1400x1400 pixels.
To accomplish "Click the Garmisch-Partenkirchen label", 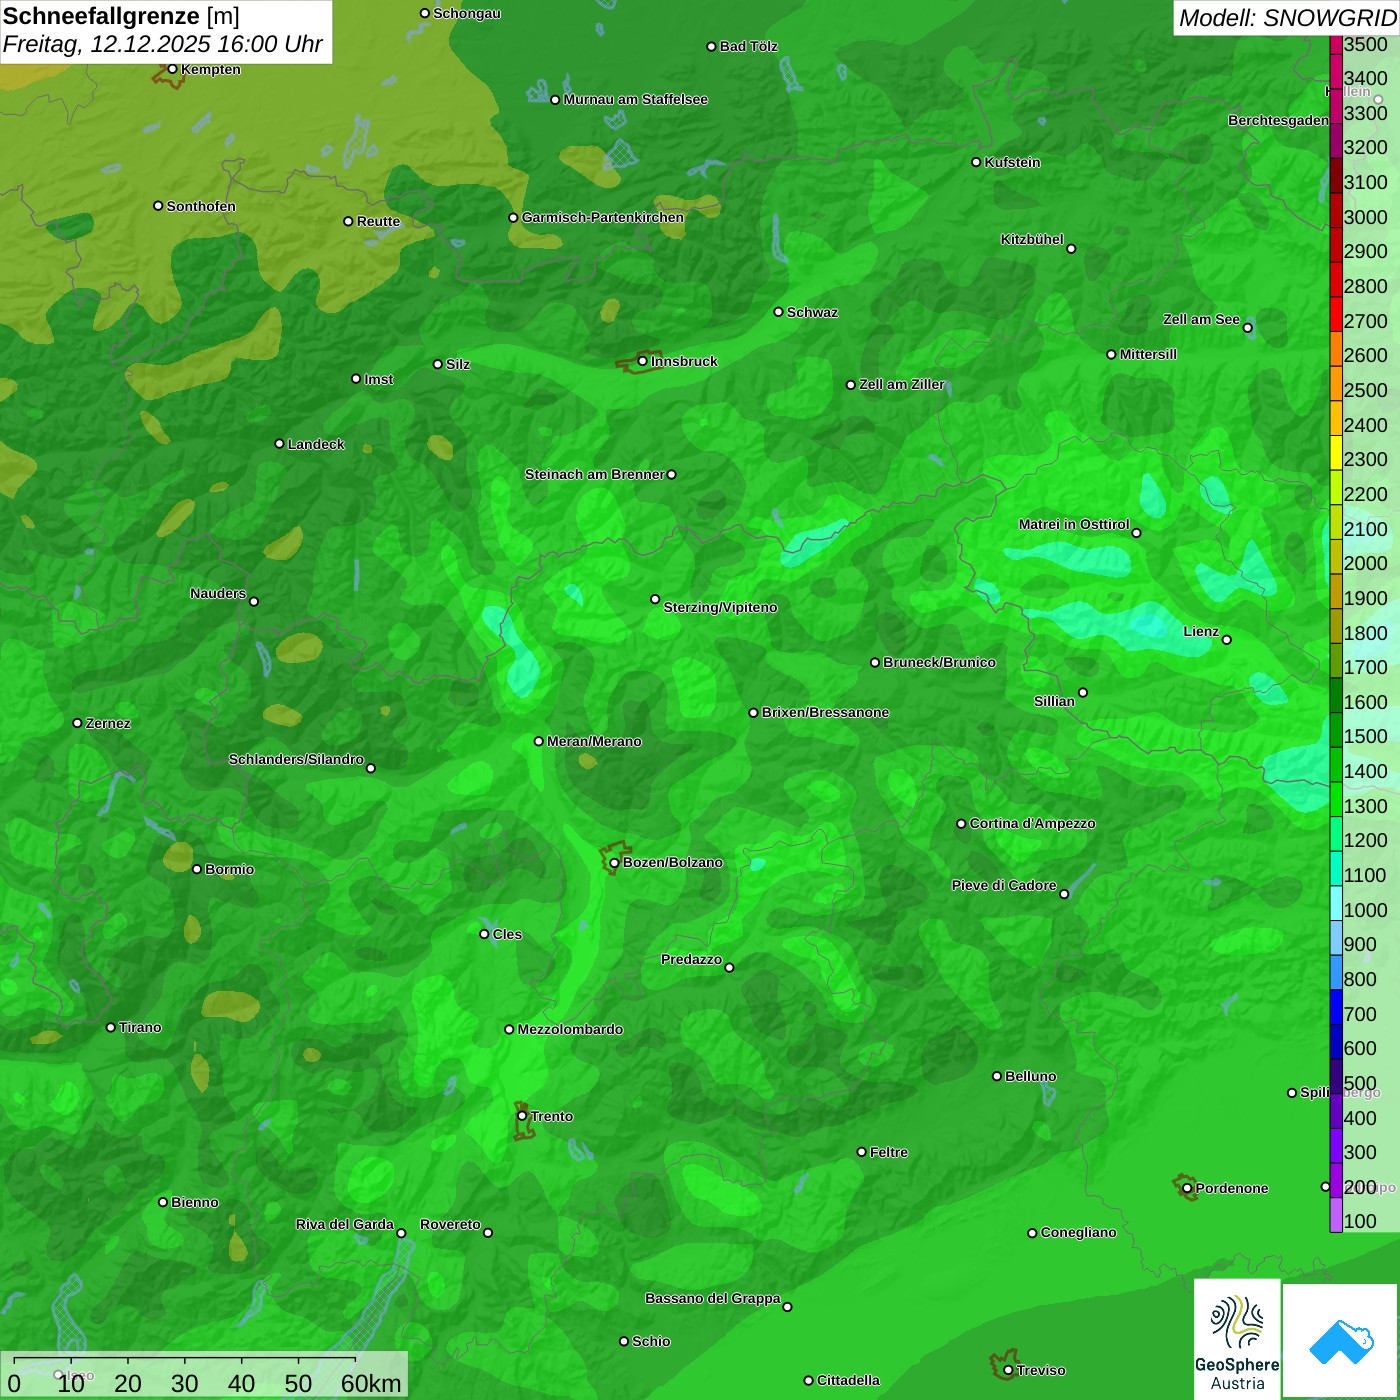I will pyautogui.click(x=603, y=217).
